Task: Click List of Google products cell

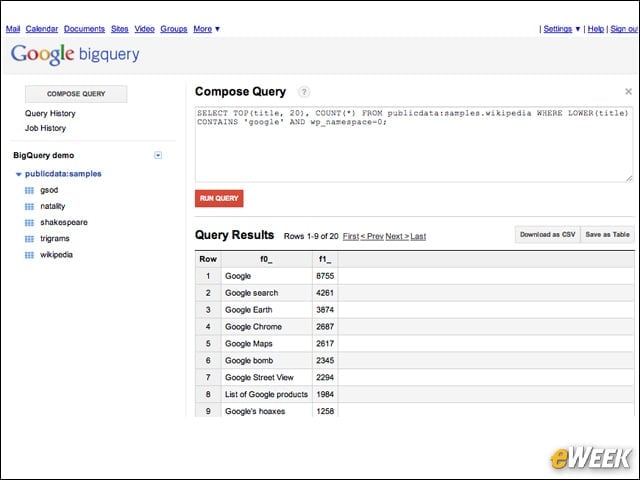Action: coord(267,395)
